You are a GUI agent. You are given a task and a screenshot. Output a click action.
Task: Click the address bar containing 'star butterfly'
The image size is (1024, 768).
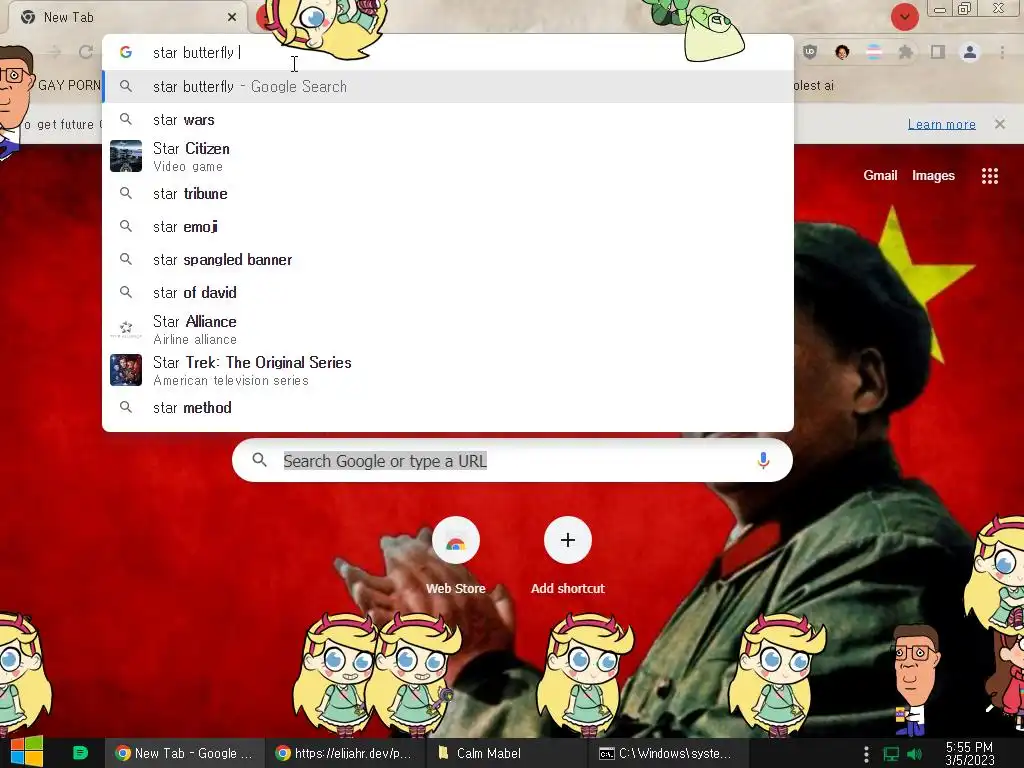448,52
